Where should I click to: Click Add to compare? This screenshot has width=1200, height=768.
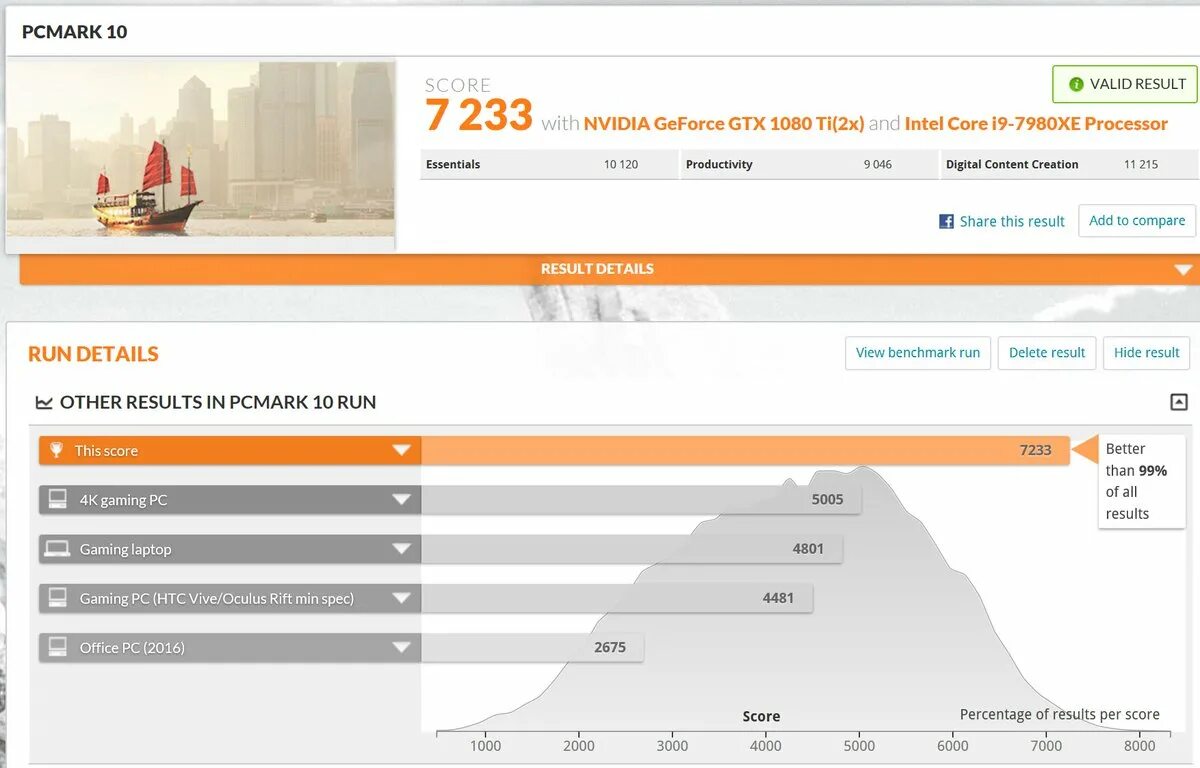(1136, 221)
